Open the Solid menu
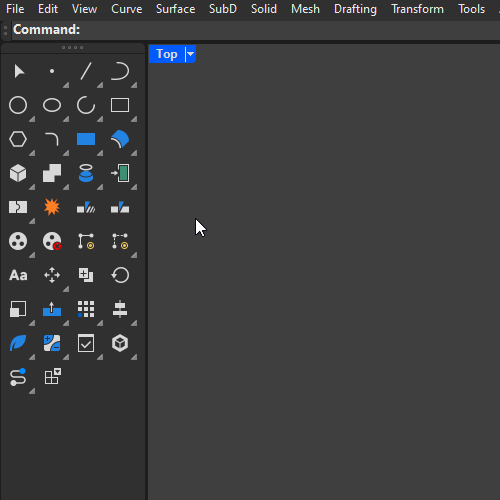 pos(264,9)
